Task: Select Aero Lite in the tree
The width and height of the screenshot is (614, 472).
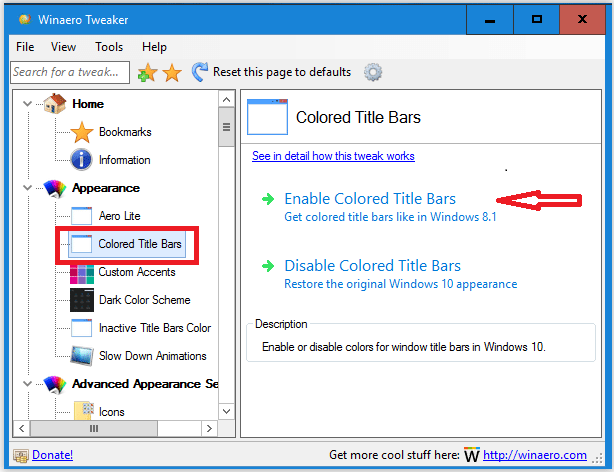Action: coord(119,216)
